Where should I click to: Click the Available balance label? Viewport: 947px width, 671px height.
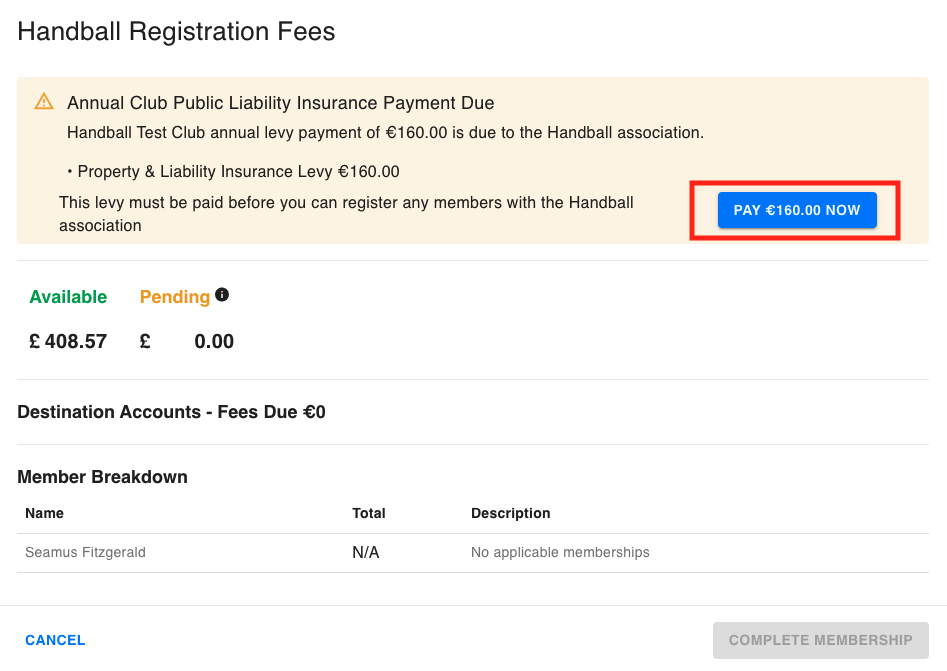pos(68,297)
